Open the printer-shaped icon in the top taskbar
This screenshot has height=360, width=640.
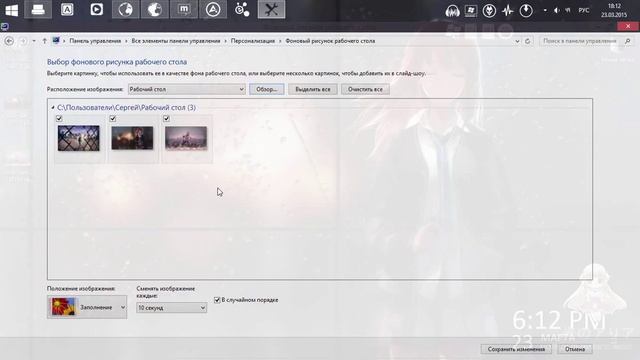[38, 9]
